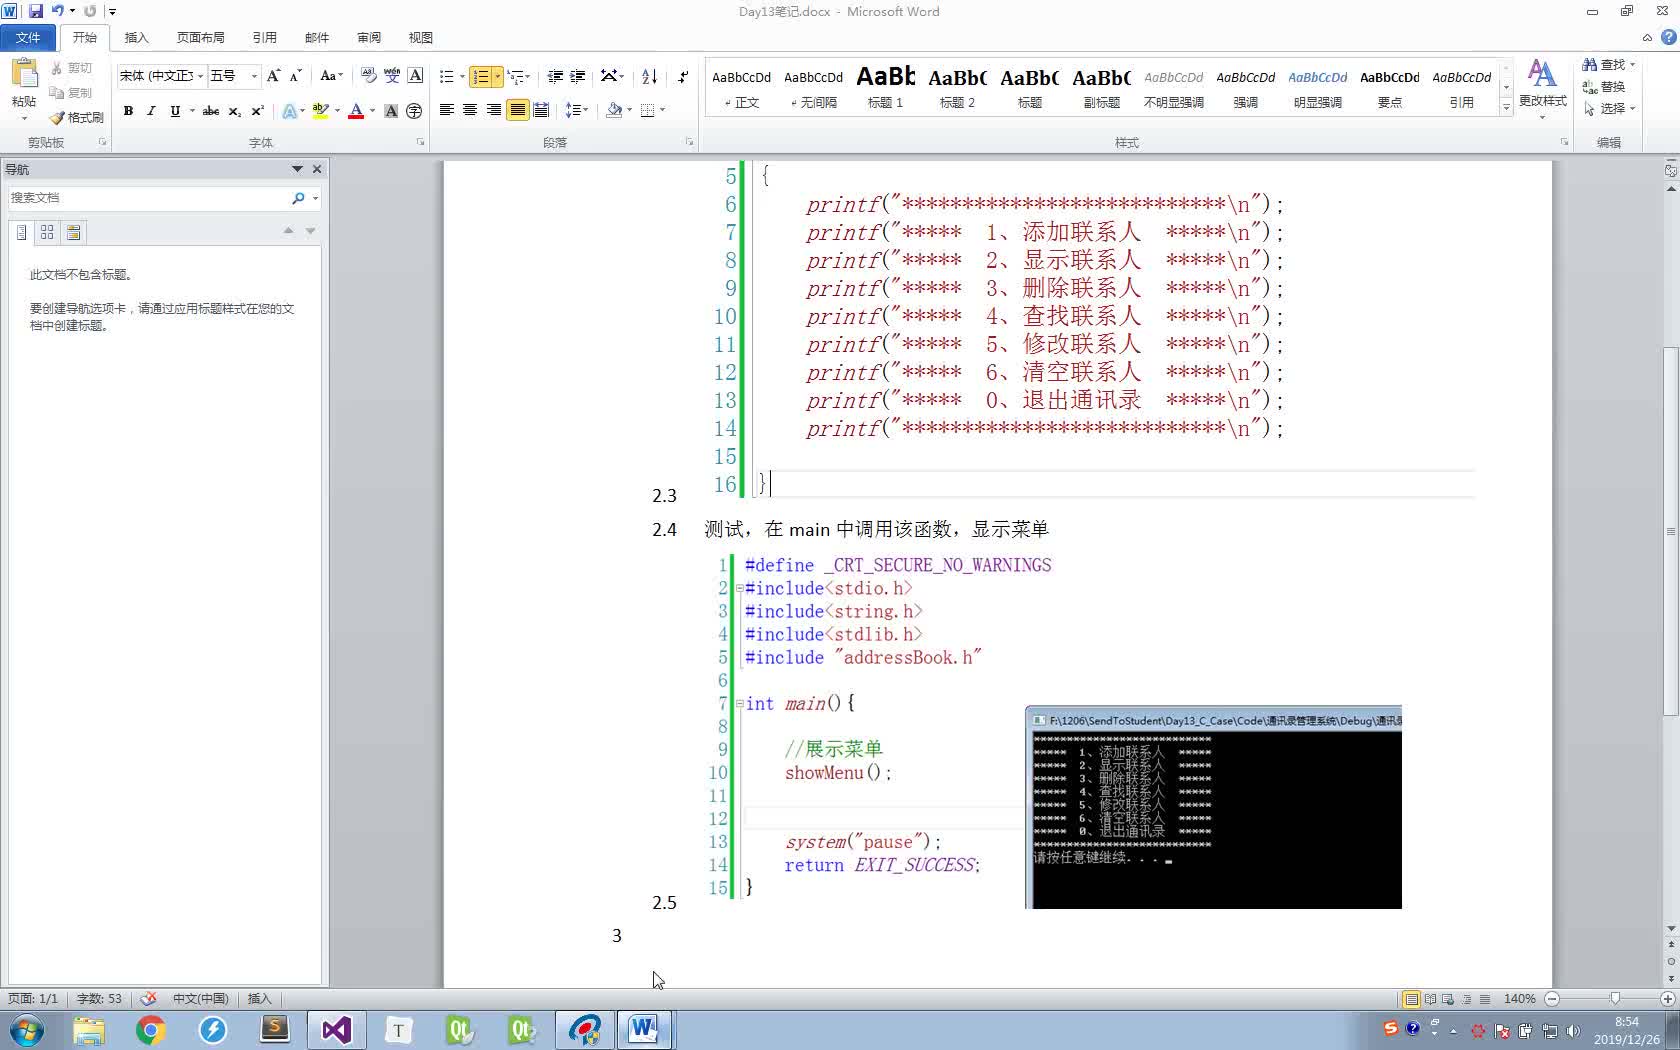Click the zoom in plus button

1667,998
